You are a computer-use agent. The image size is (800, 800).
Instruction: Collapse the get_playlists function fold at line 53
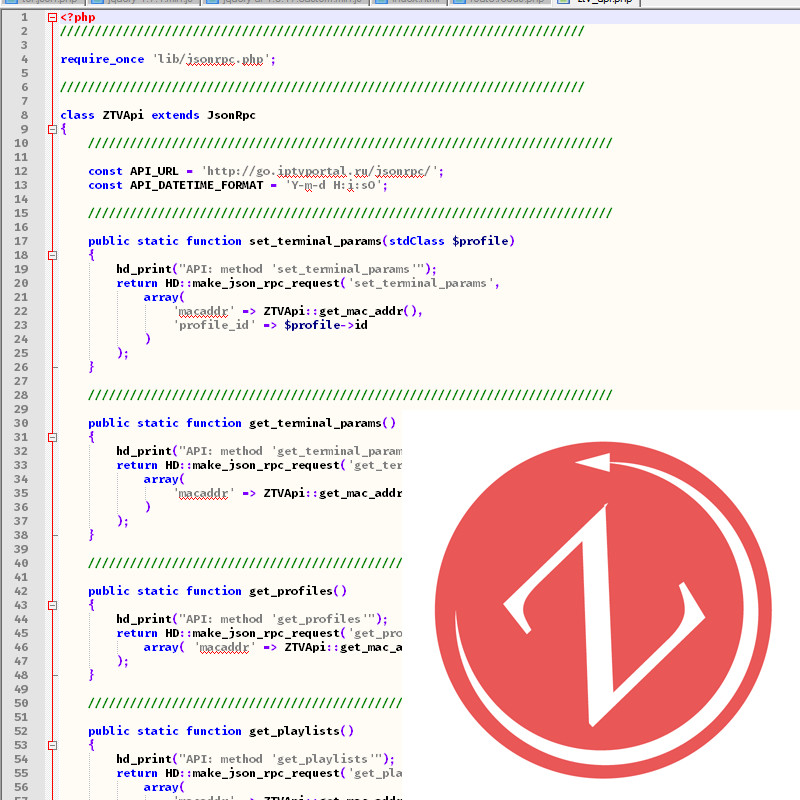52,745
